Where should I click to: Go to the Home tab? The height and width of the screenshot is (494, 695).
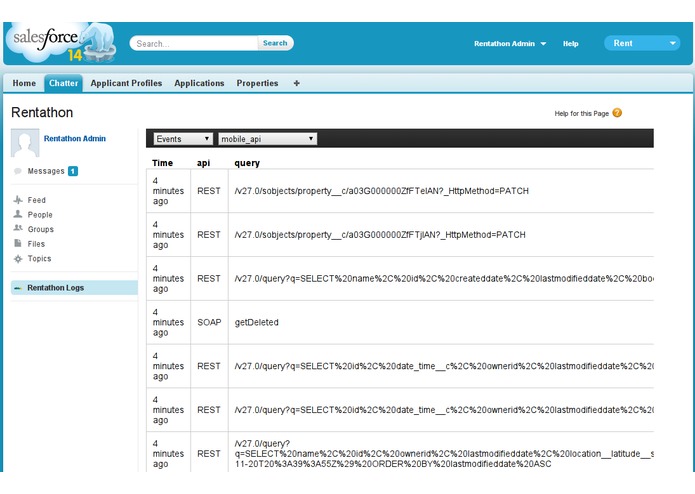point(24,83)
